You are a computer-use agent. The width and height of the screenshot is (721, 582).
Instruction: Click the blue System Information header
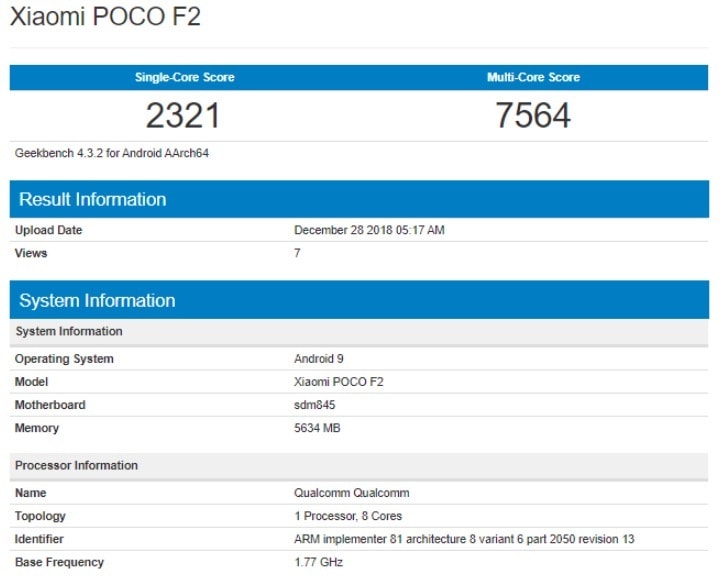pyautogui.click(x=359, y=300)
